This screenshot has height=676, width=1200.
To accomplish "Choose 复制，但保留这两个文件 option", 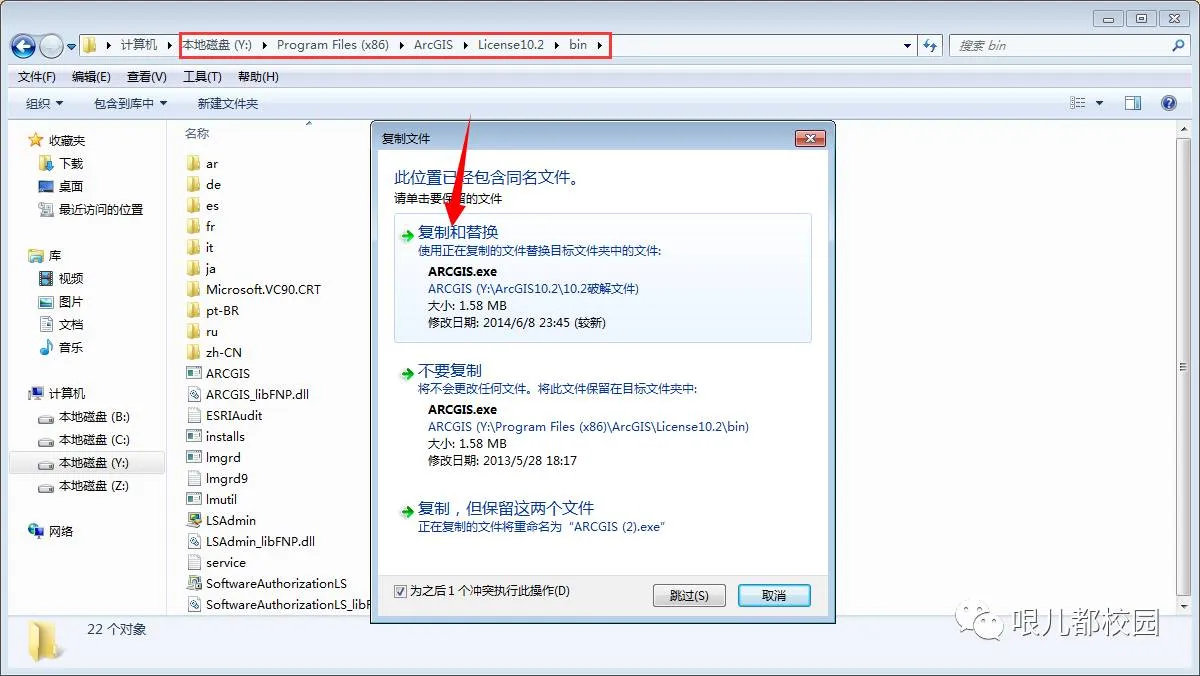I will (x=603, y=517).
